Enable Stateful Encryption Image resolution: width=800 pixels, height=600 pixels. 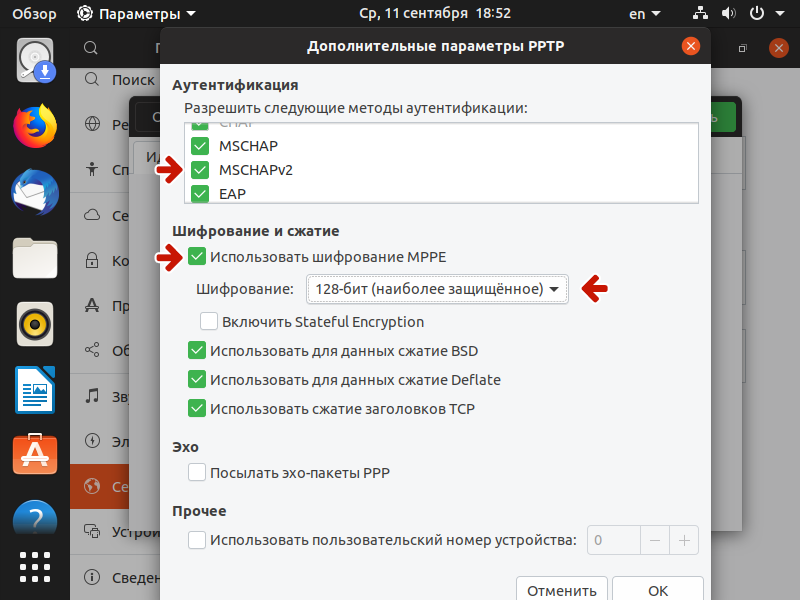208,322
